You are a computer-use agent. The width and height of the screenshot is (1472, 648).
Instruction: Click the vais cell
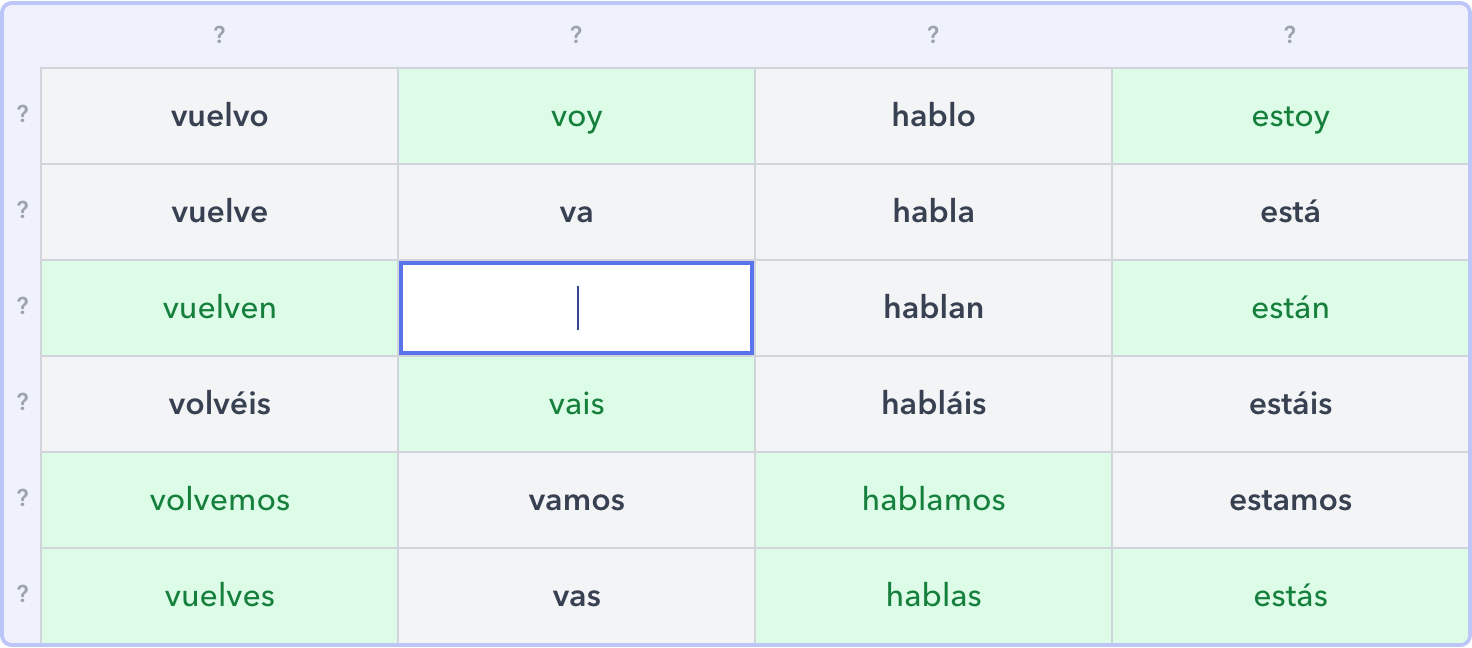click(576, 403)
